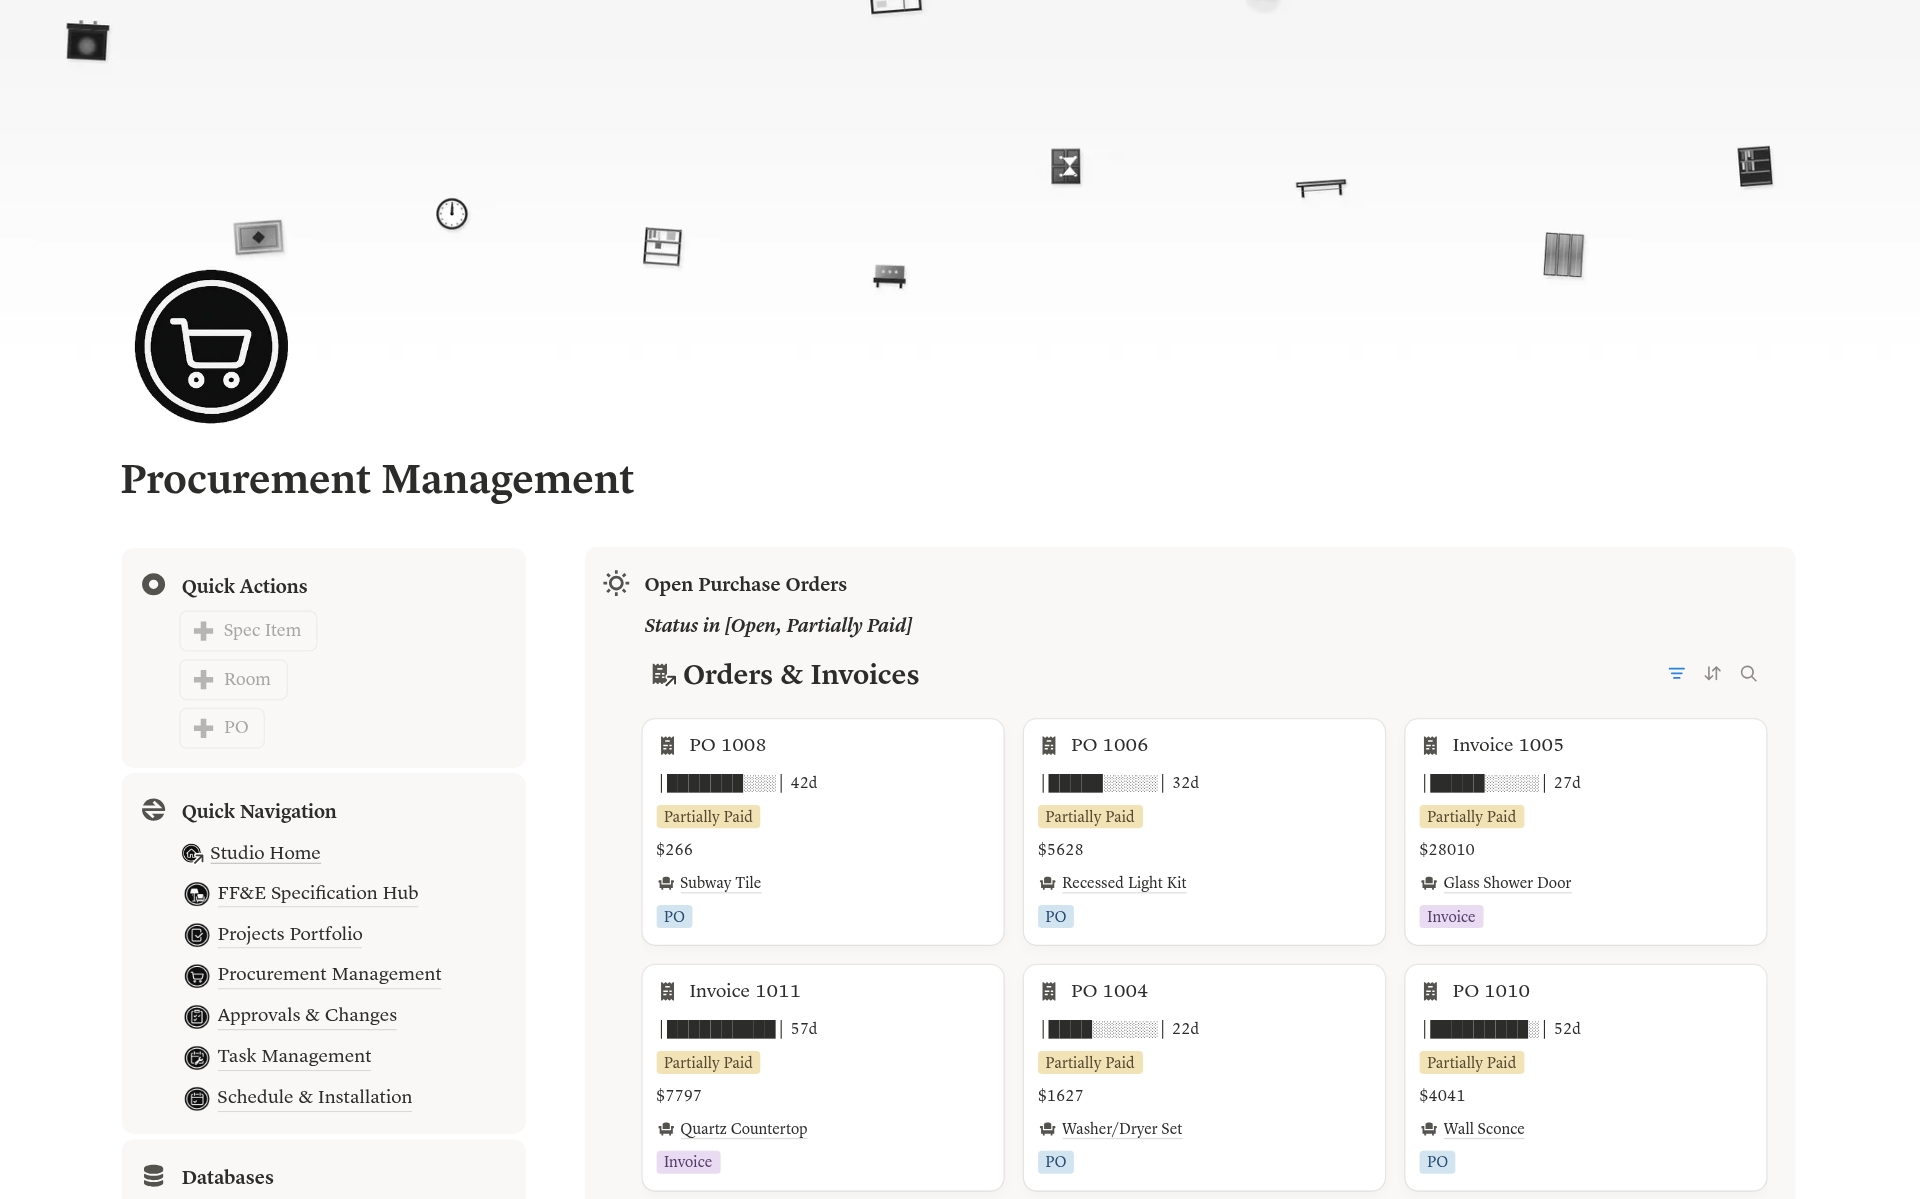Open Schedule & Installation page

click(x=314, y=1097)
